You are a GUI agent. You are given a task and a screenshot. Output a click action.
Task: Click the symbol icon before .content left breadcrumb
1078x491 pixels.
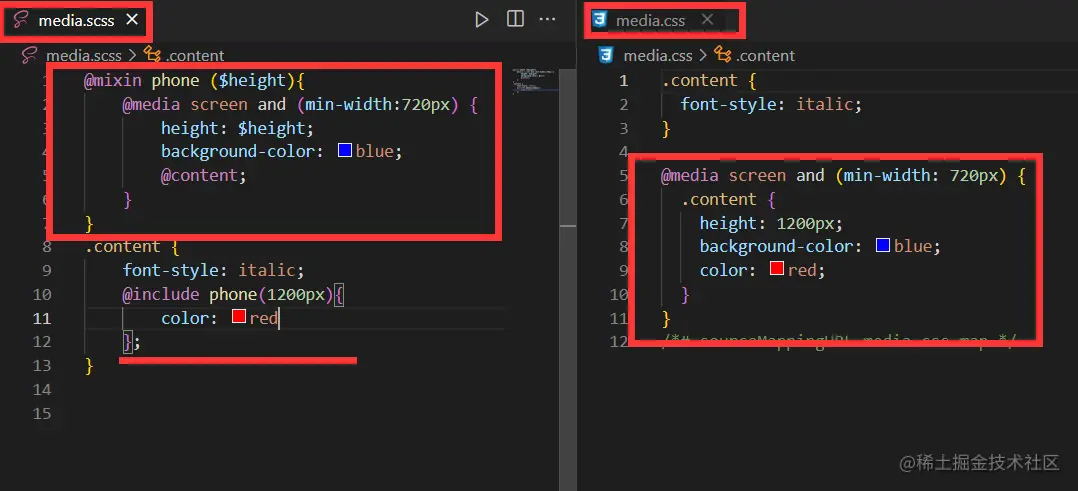[151, 55]
